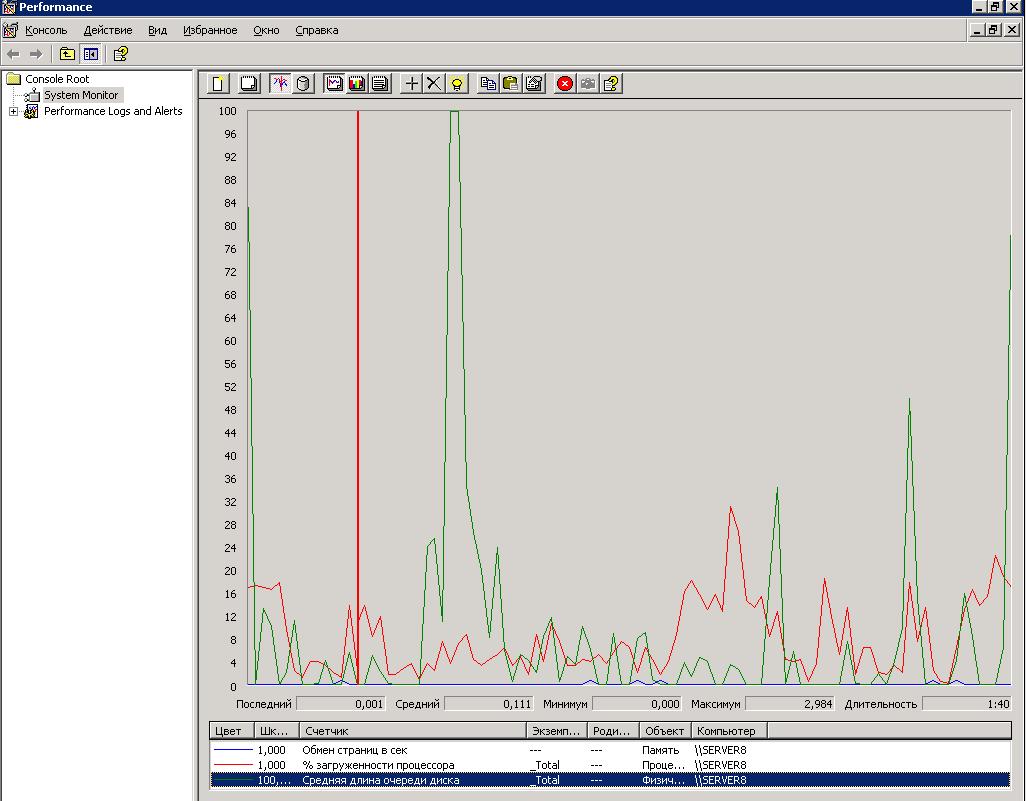Click the blue line color of Обмен страниц counter
1026x801 pixels.
pos(232,750)
